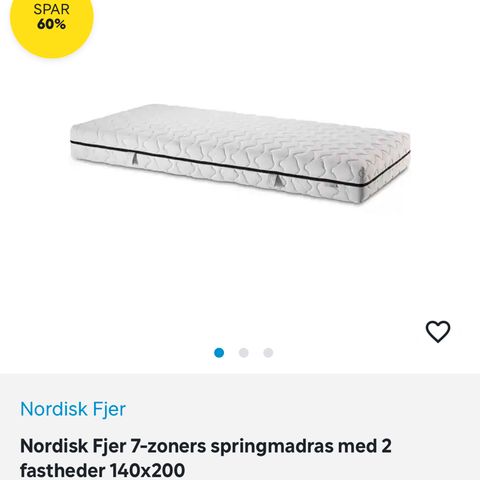Select the first blue carousel dot
Viewport: 480px width, 480px height.
pyautogui.click(x=219, y=353)
